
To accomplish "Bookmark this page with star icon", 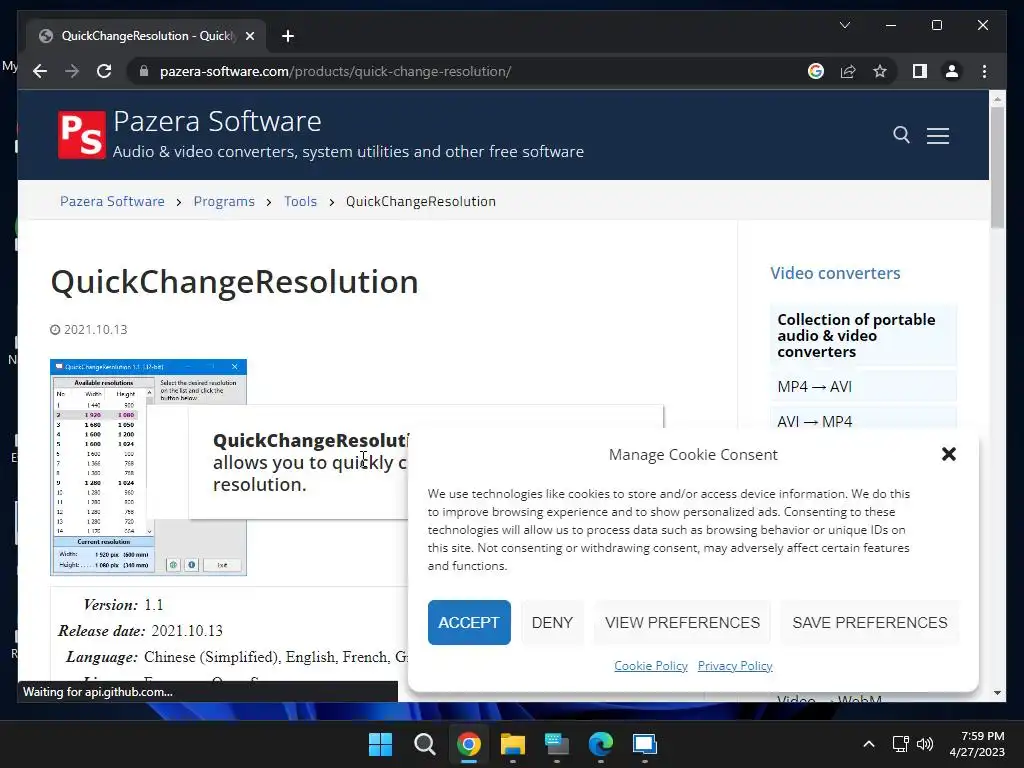I will point(880,71).
